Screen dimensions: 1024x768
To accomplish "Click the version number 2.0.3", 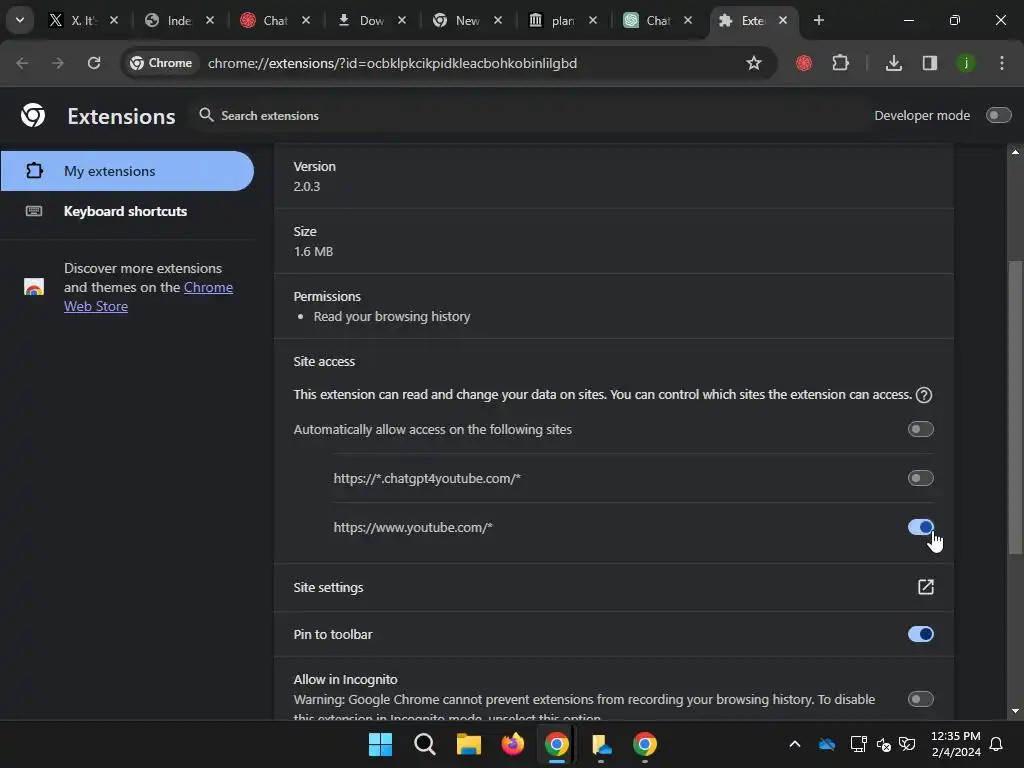I will point(306,186).
